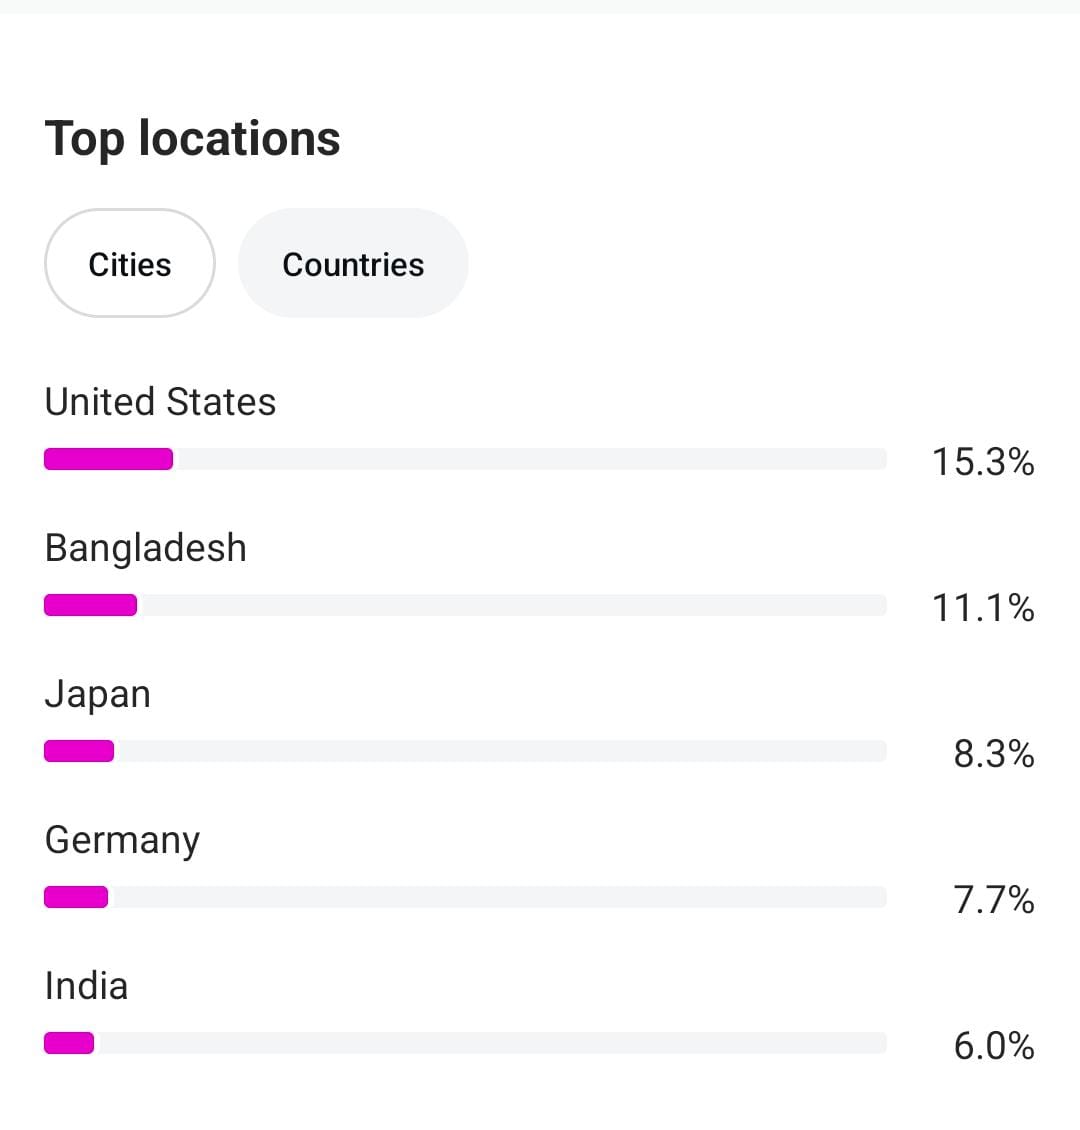Switch to the Cities tab

click(130, 264)
